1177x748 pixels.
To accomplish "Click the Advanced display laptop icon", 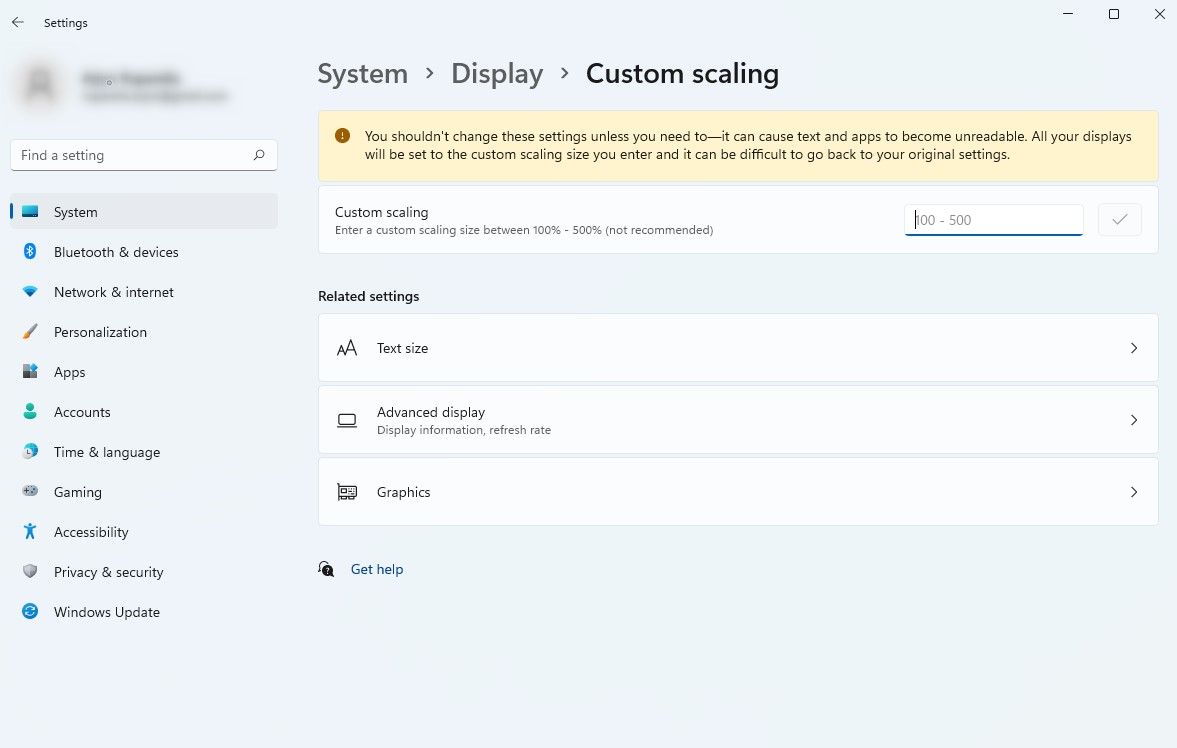I will 347,420.
